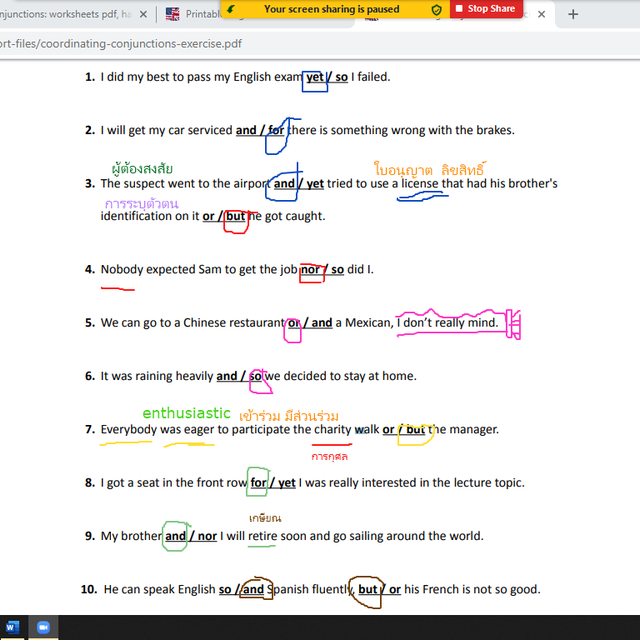Image resolution: width=640 pixels, height=640 pixels.
Task: Click the UK flag favicon on the Printable tab
Action: [x=173, y=14]
